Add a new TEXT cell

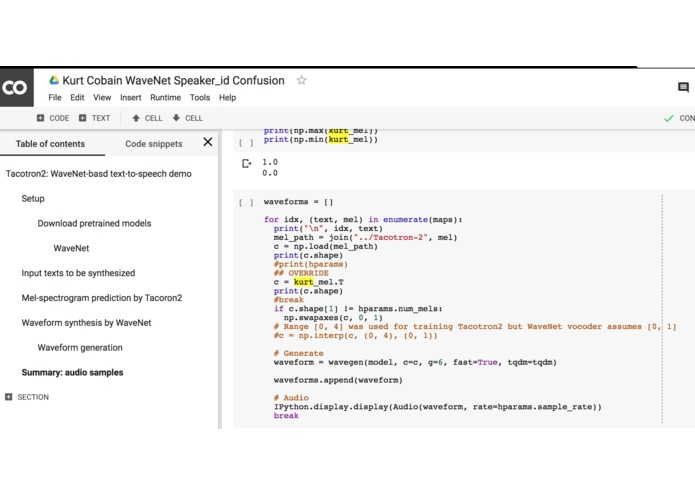tap(94, 118)
